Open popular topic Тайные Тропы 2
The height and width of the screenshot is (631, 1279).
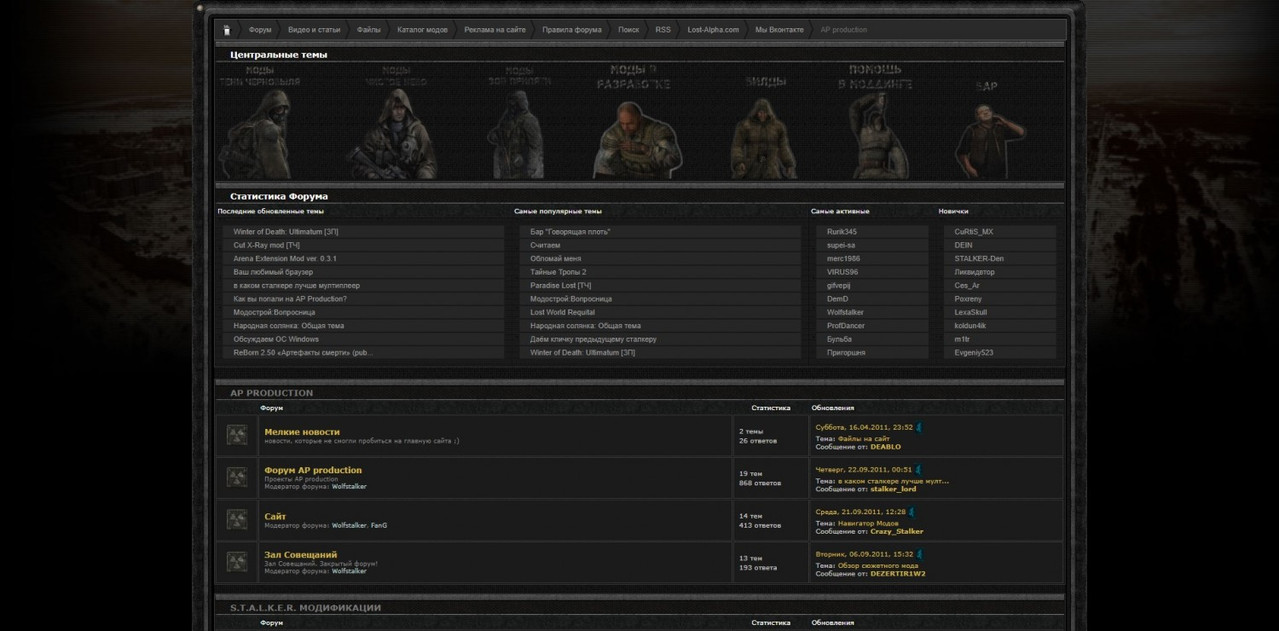tap(558, 272)
